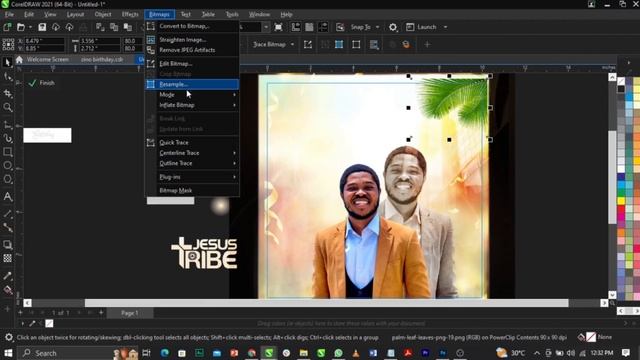Image resolution: width=640 pixels, height=360 pixels.
Task: Click the Quick customize plus icon
Action: point(427,44)
